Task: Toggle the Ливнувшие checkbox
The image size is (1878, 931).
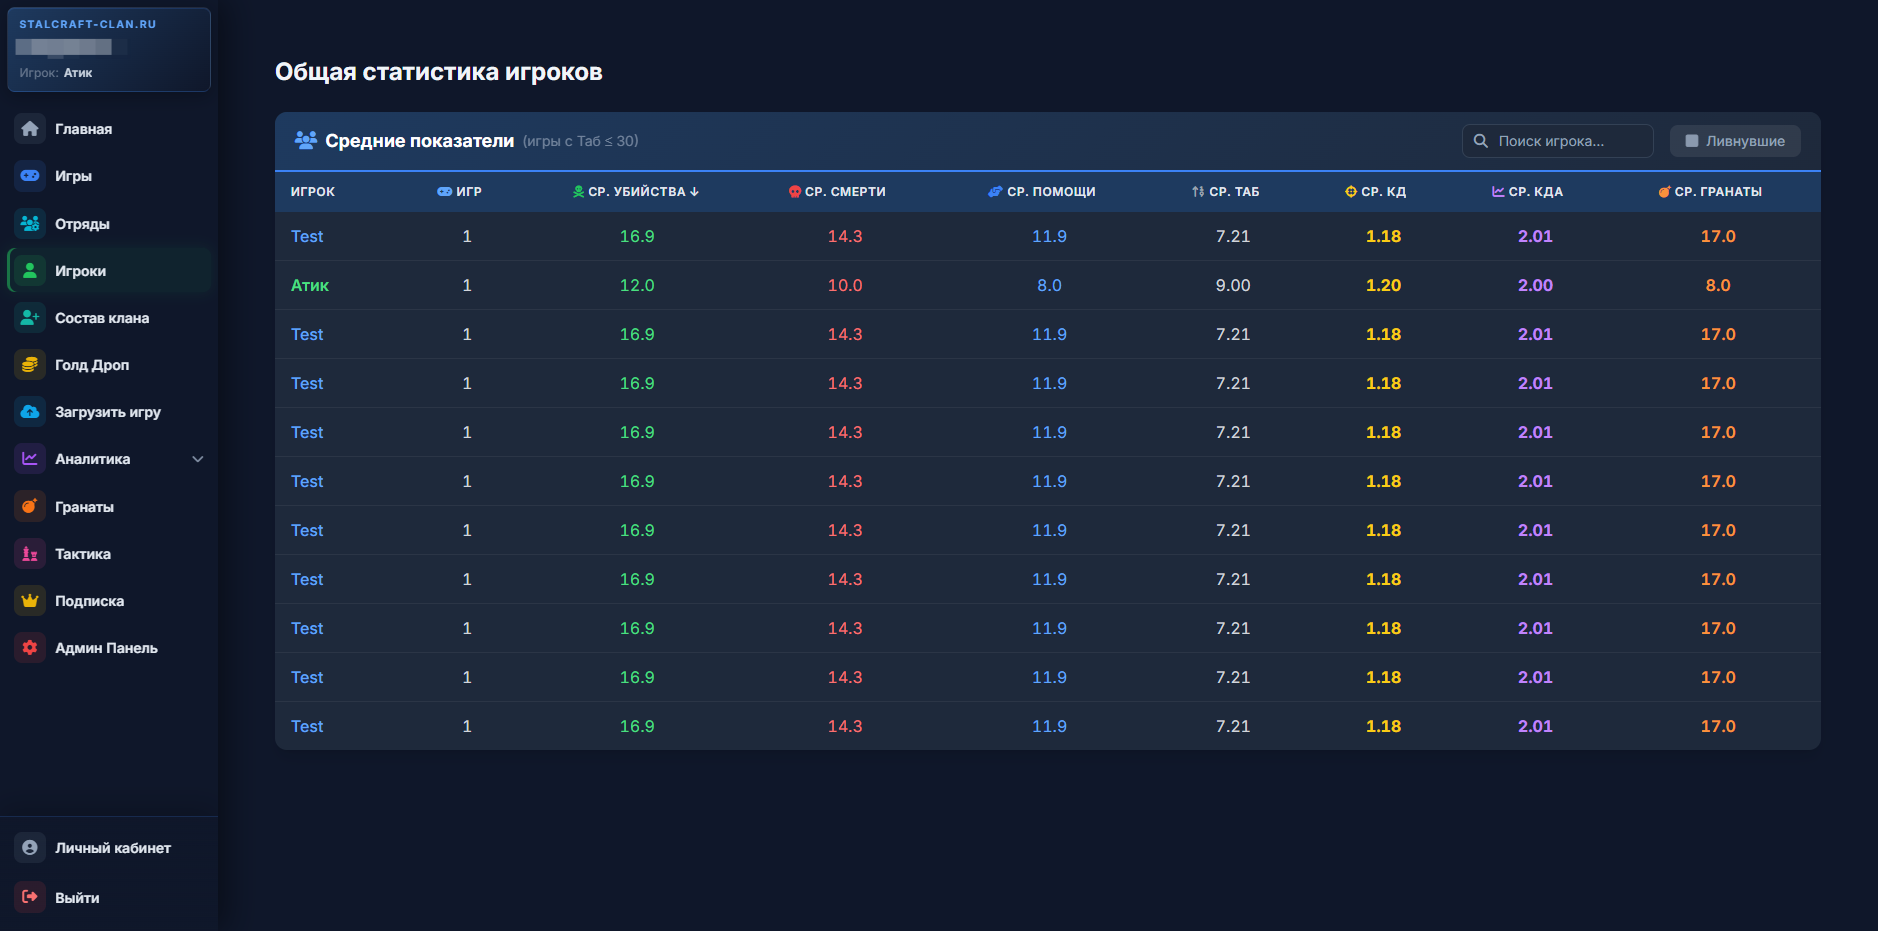Action: pyautogui.click(x=1692, y=141)
